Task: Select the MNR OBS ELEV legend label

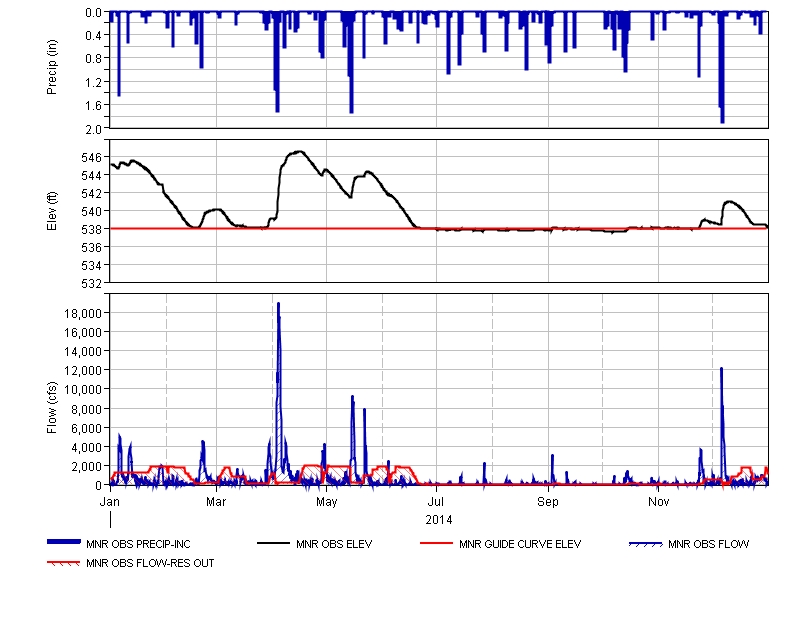Action: click(x=334, y=544)
